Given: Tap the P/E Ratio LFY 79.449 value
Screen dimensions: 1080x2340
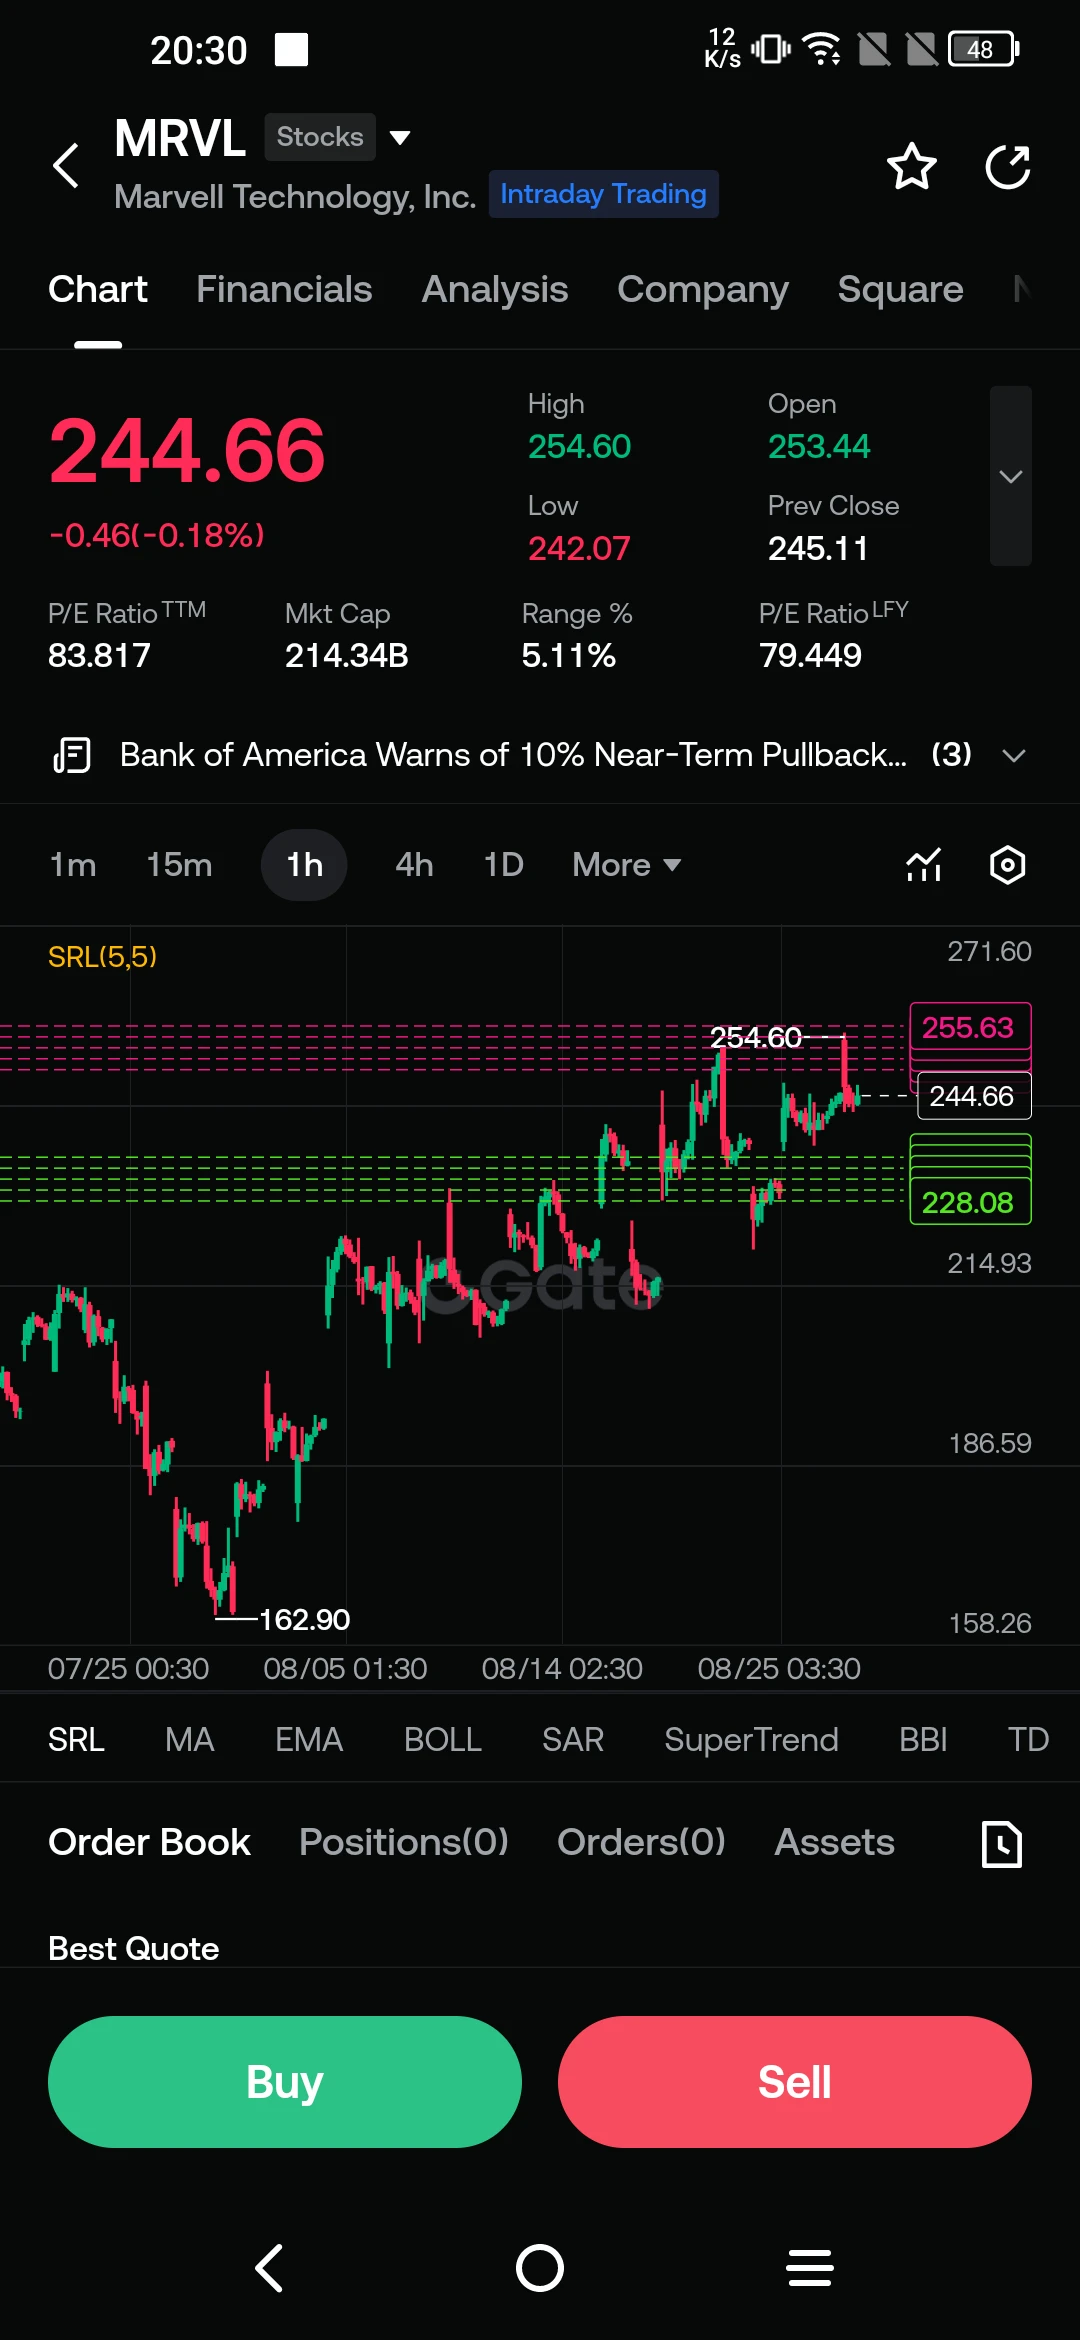Looking at the screenshot, I should [810, 656].
